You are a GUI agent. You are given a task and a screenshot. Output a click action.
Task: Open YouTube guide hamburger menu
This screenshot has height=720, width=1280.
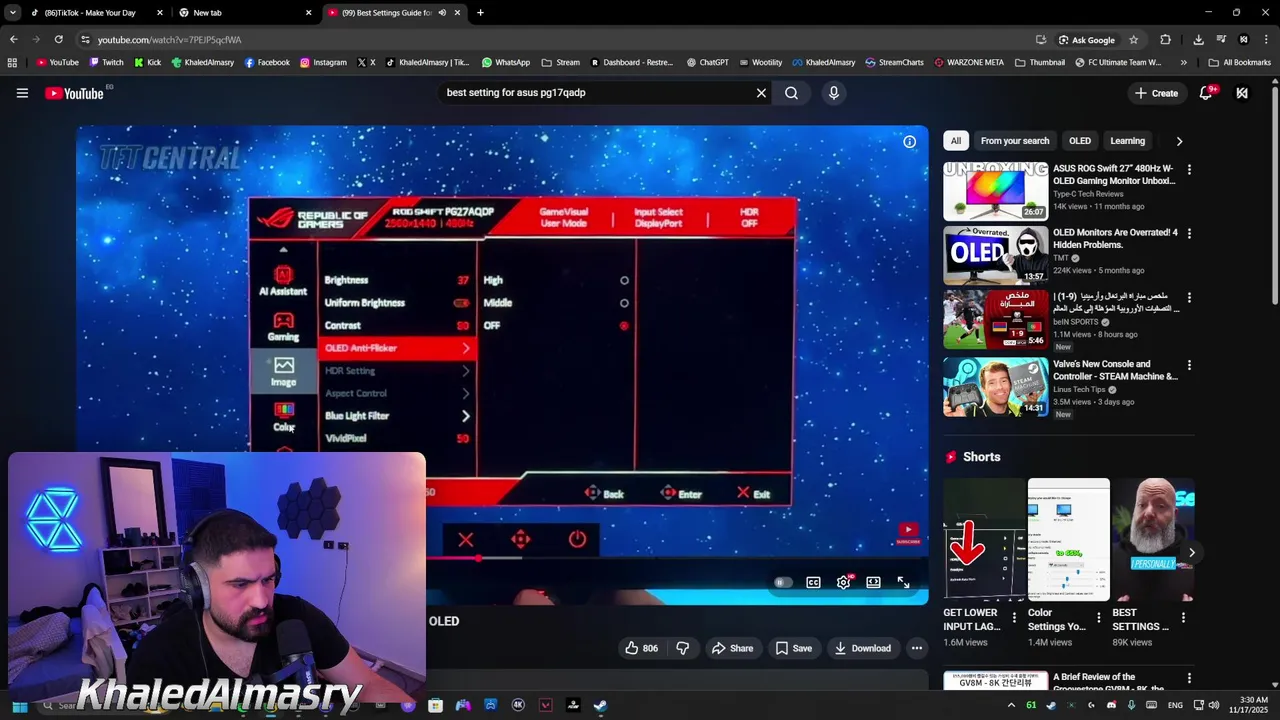(22, 93)
